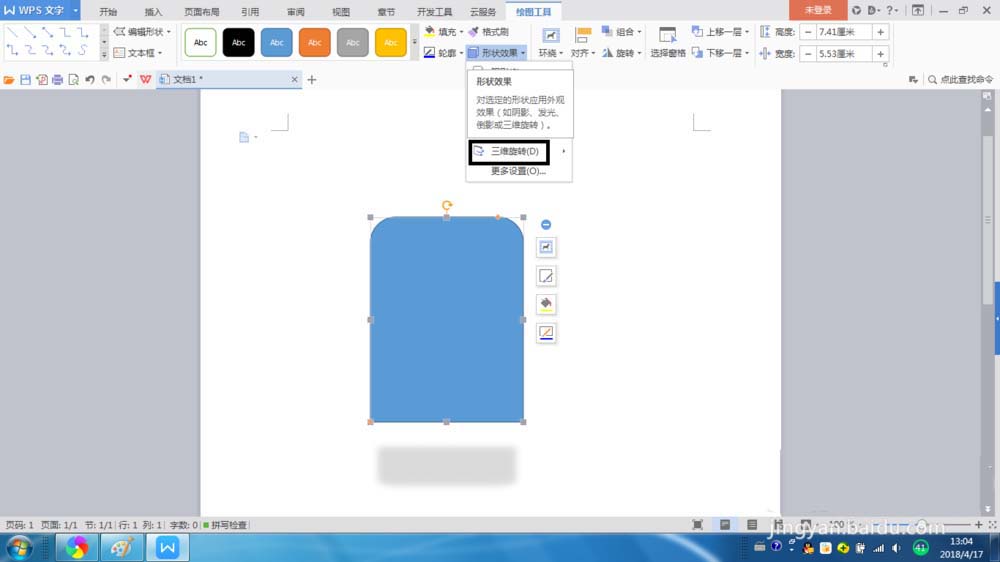Switch to the 开始 ribbon tab
1000x562 pixels.
[x=108, y=12]
